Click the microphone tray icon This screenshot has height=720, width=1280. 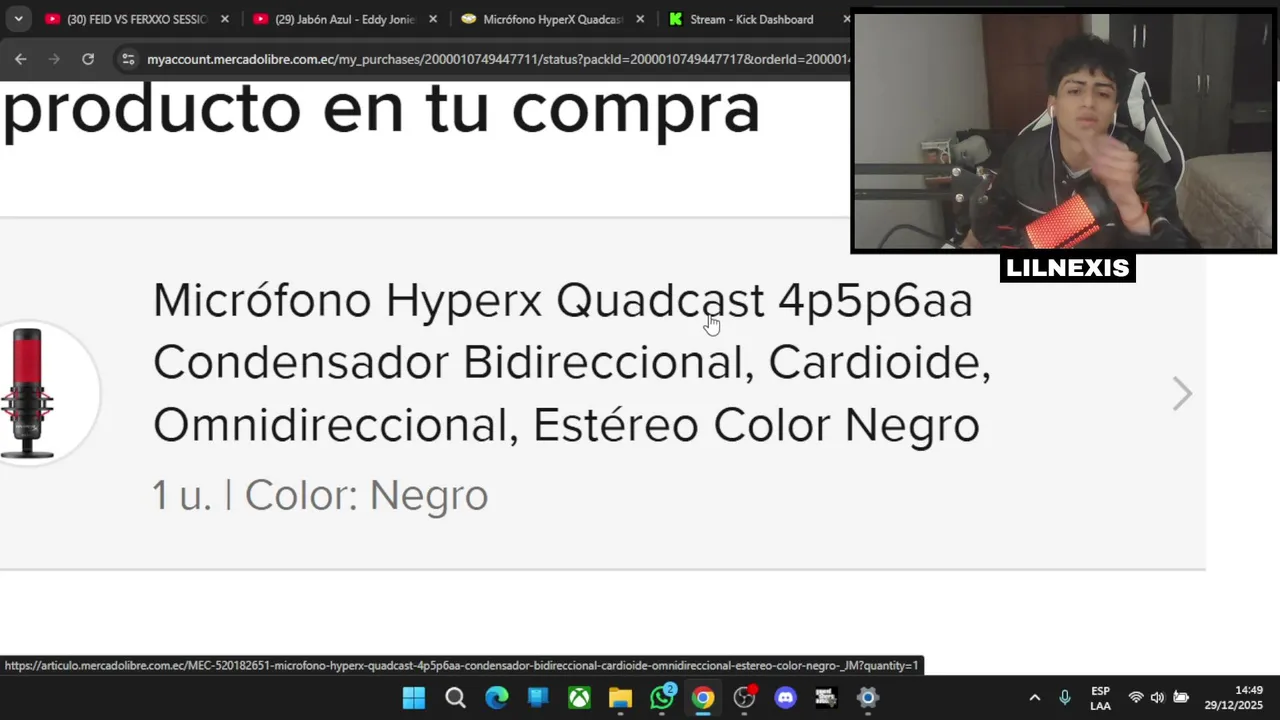(x=1065, y=697)
